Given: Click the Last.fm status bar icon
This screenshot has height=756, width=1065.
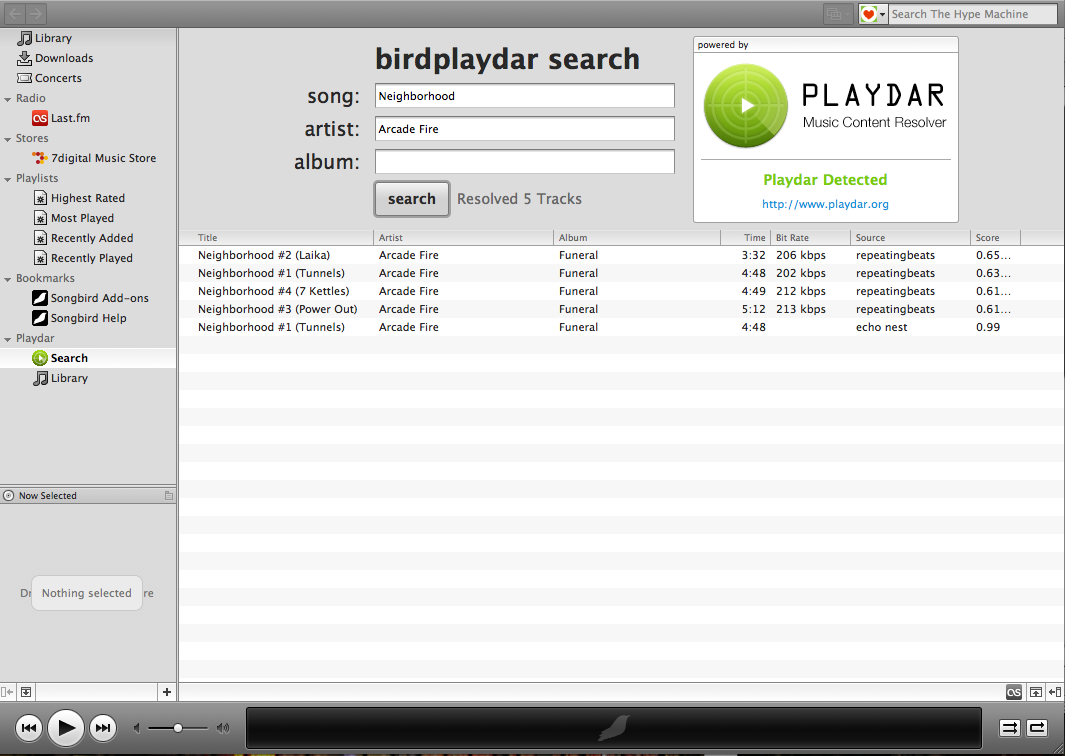Looking at the screenshot, I should [x=1013, y=692].
